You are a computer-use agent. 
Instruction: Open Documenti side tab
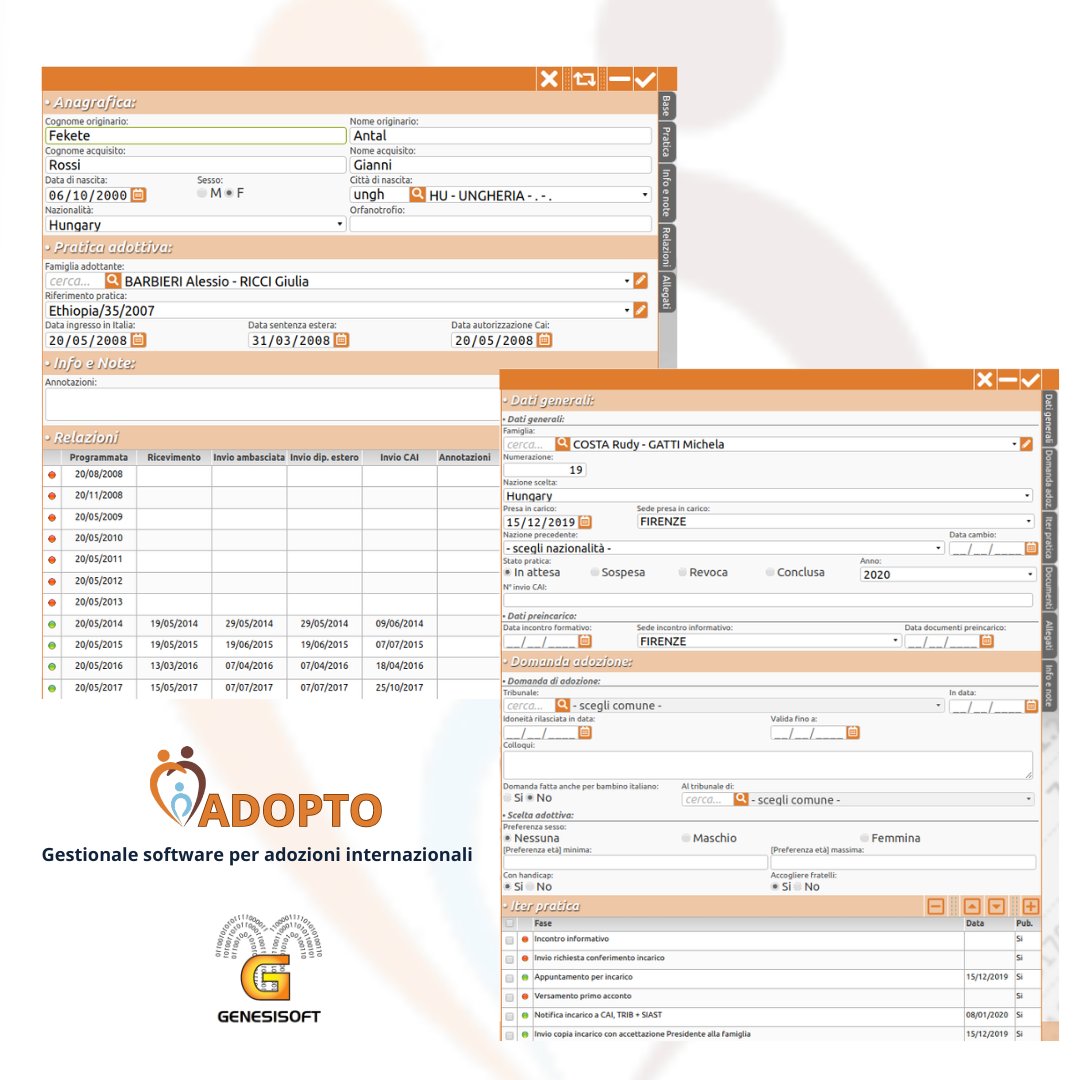pos(1048,588)
